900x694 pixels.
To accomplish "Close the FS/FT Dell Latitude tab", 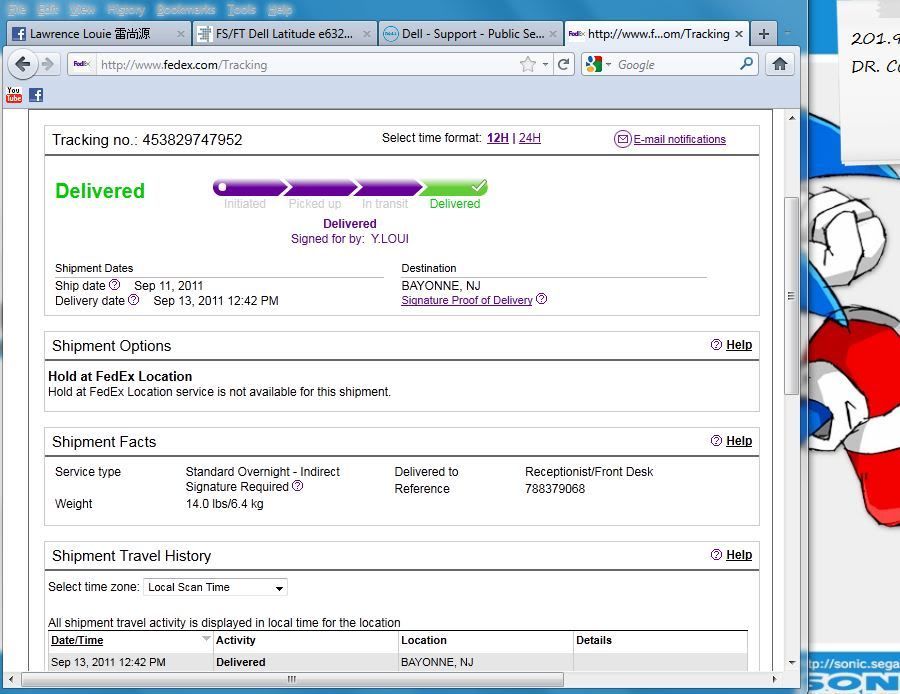I will tap(366, 34).
